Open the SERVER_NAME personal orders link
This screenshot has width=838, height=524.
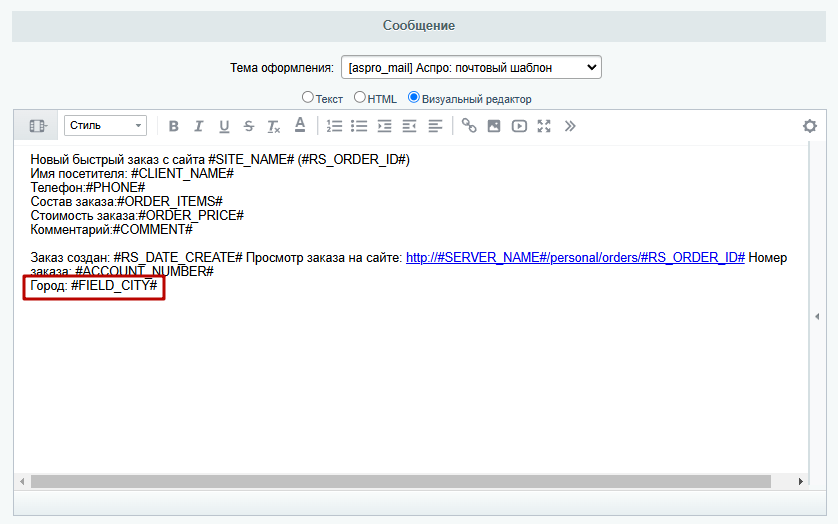point(575,258)
